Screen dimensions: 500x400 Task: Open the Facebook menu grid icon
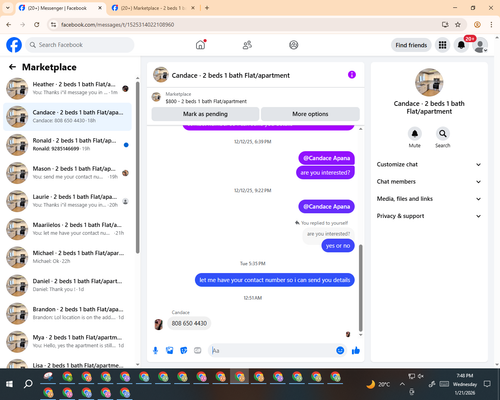442,45
